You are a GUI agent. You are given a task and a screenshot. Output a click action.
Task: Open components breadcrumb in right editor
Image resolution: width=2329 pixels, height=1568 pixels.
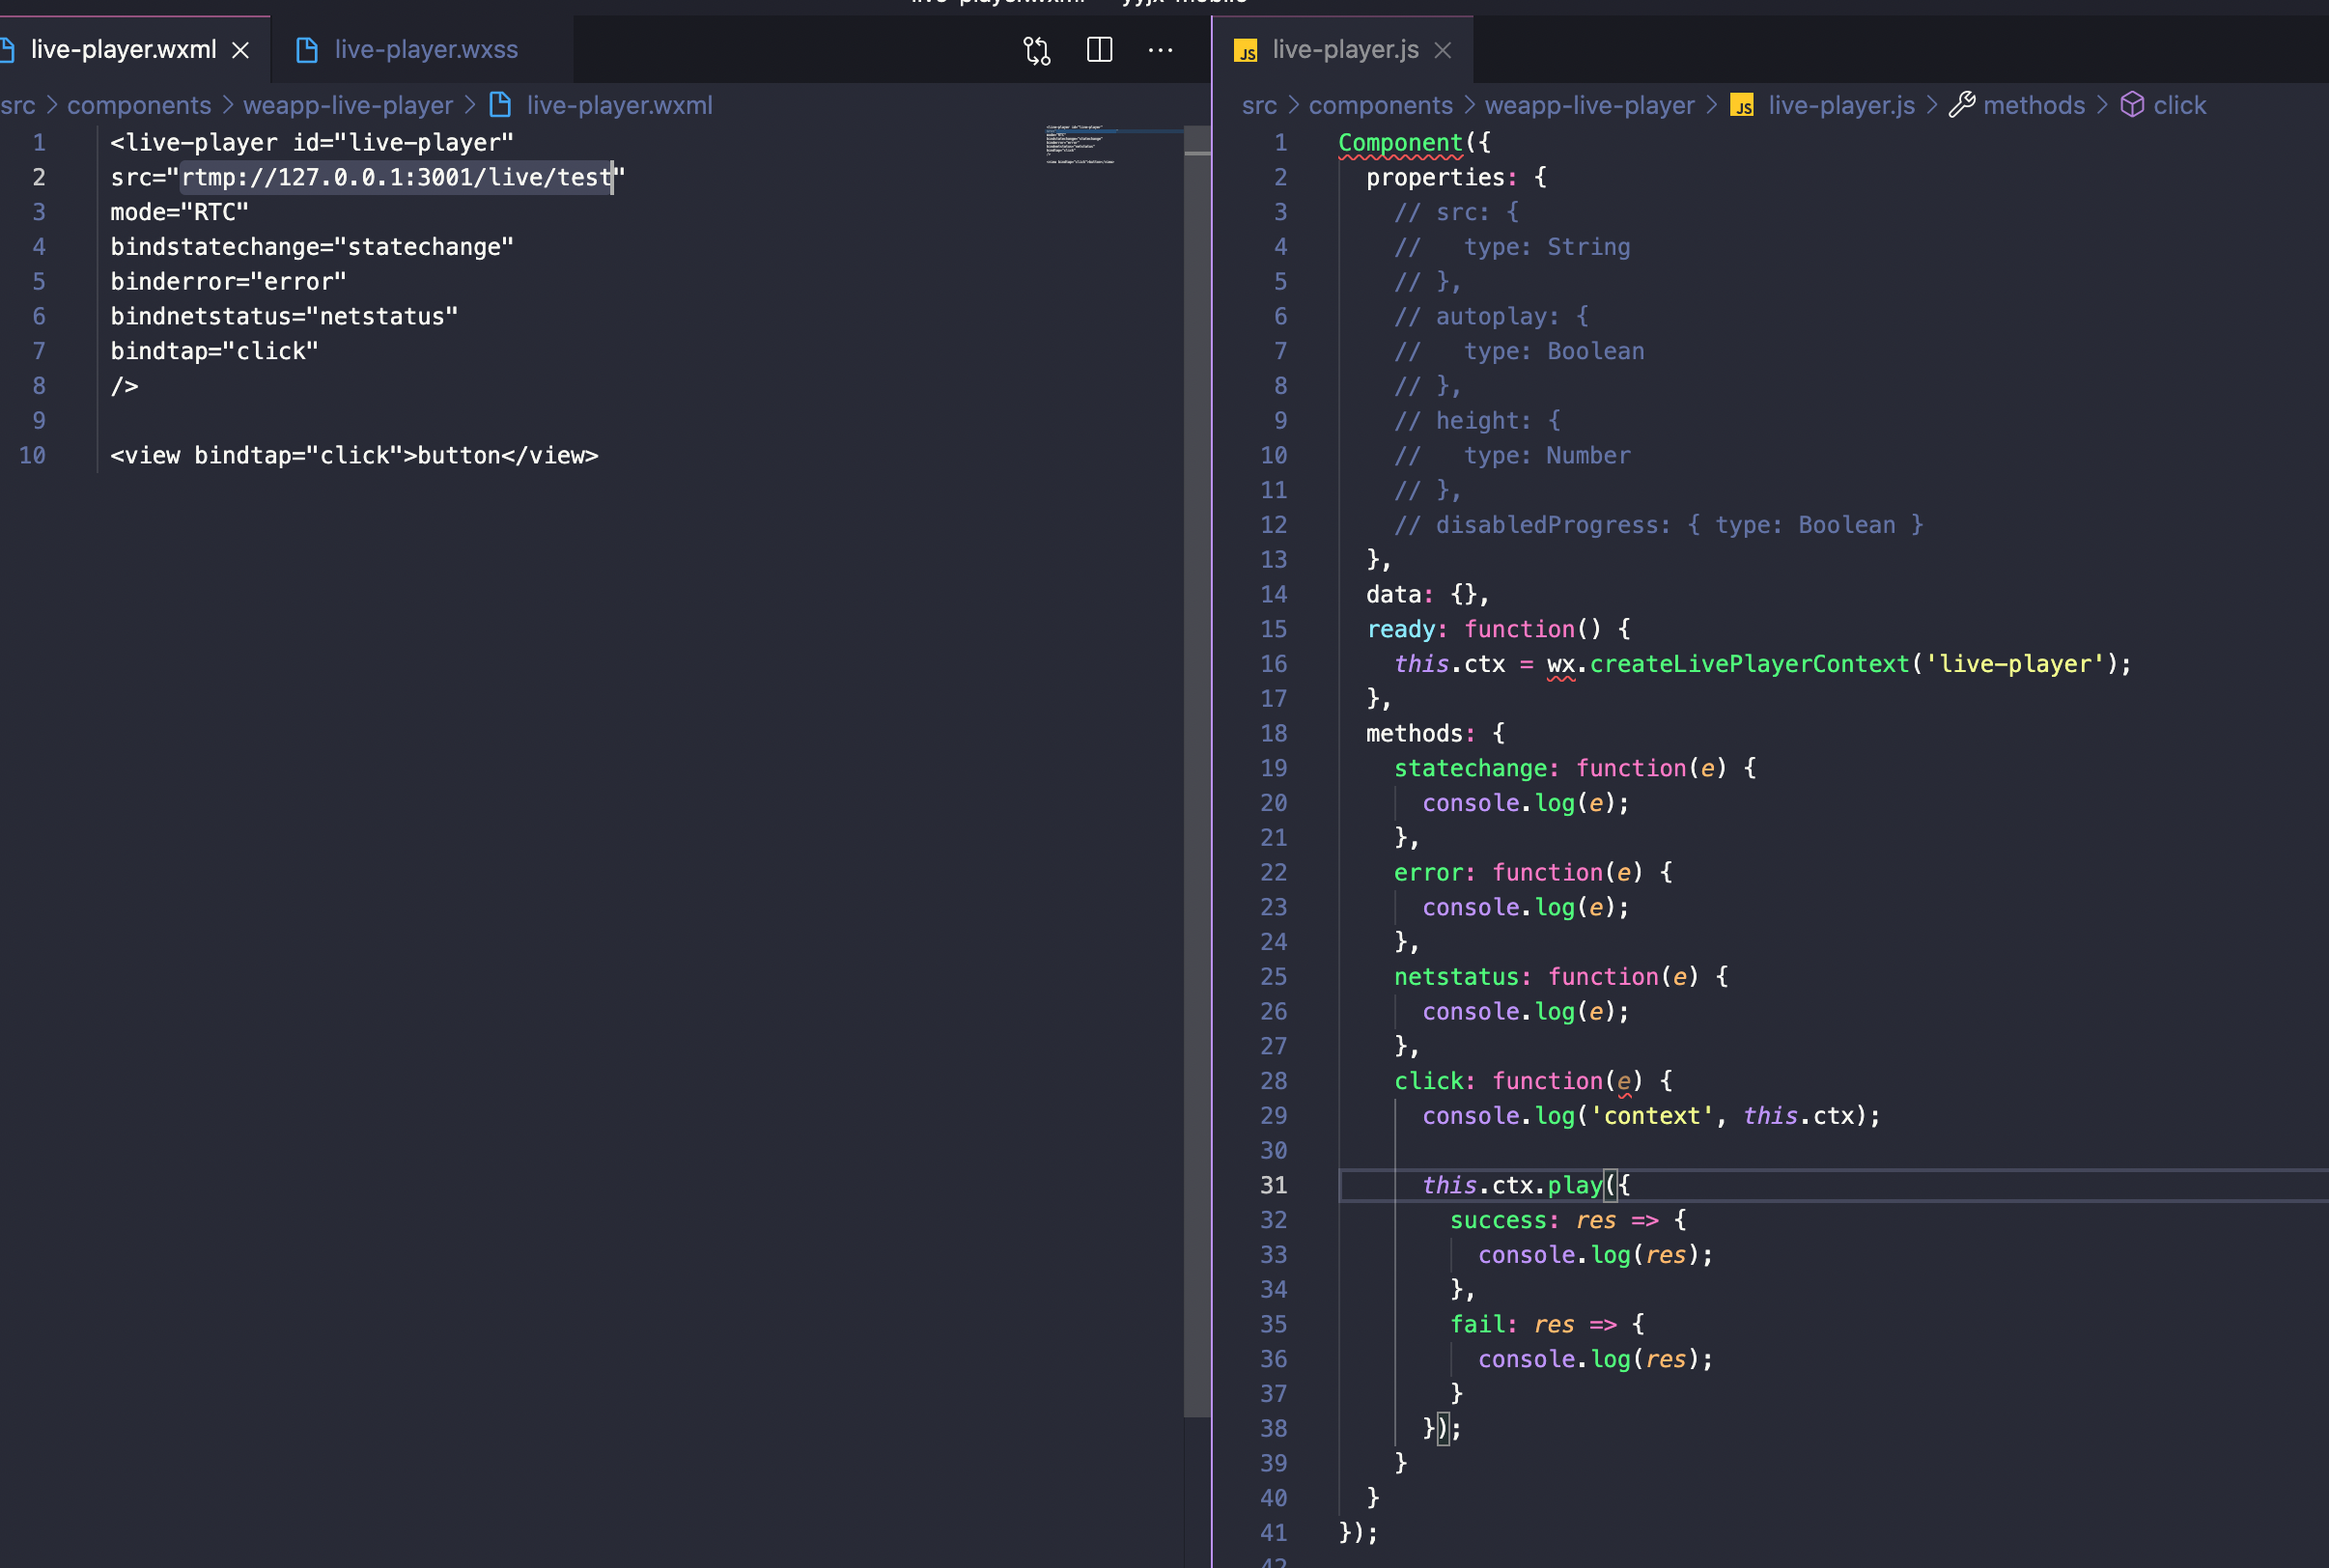click(x=1379, y=105)
